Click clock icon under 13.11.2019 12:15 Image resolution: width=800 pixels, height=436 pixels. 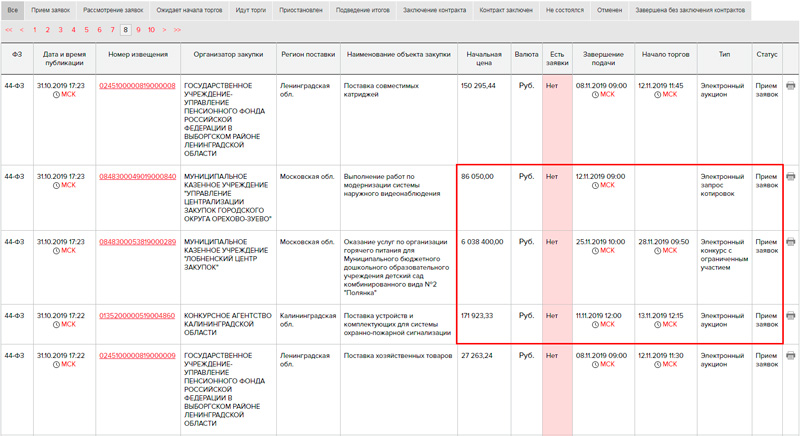pyautogui.click(x=657, y=325)
